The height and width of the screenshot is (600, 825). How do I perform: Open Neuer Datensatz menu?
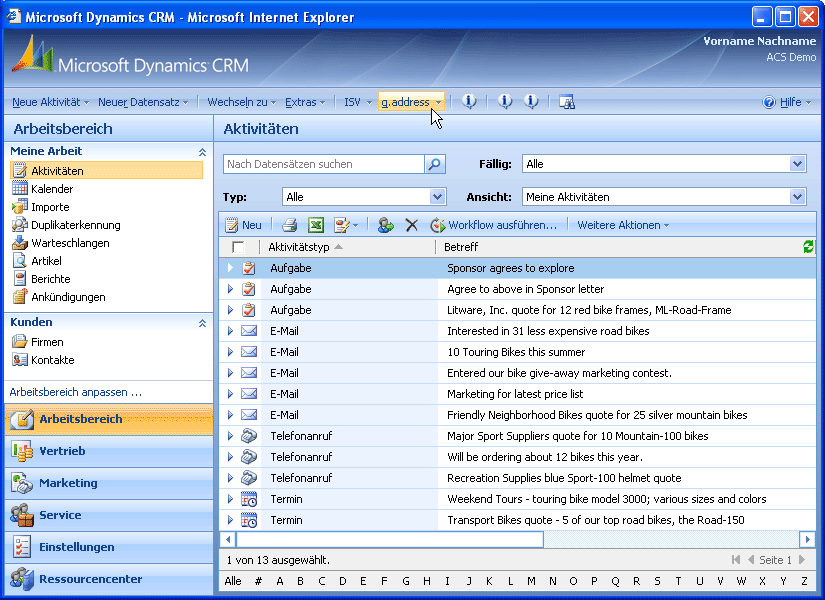pos(143,102)
